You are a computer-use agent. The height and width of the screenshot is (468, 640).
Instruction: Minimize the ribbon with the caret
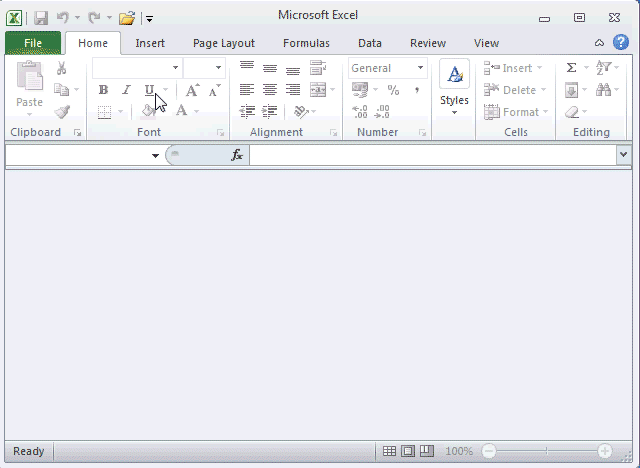599,43
